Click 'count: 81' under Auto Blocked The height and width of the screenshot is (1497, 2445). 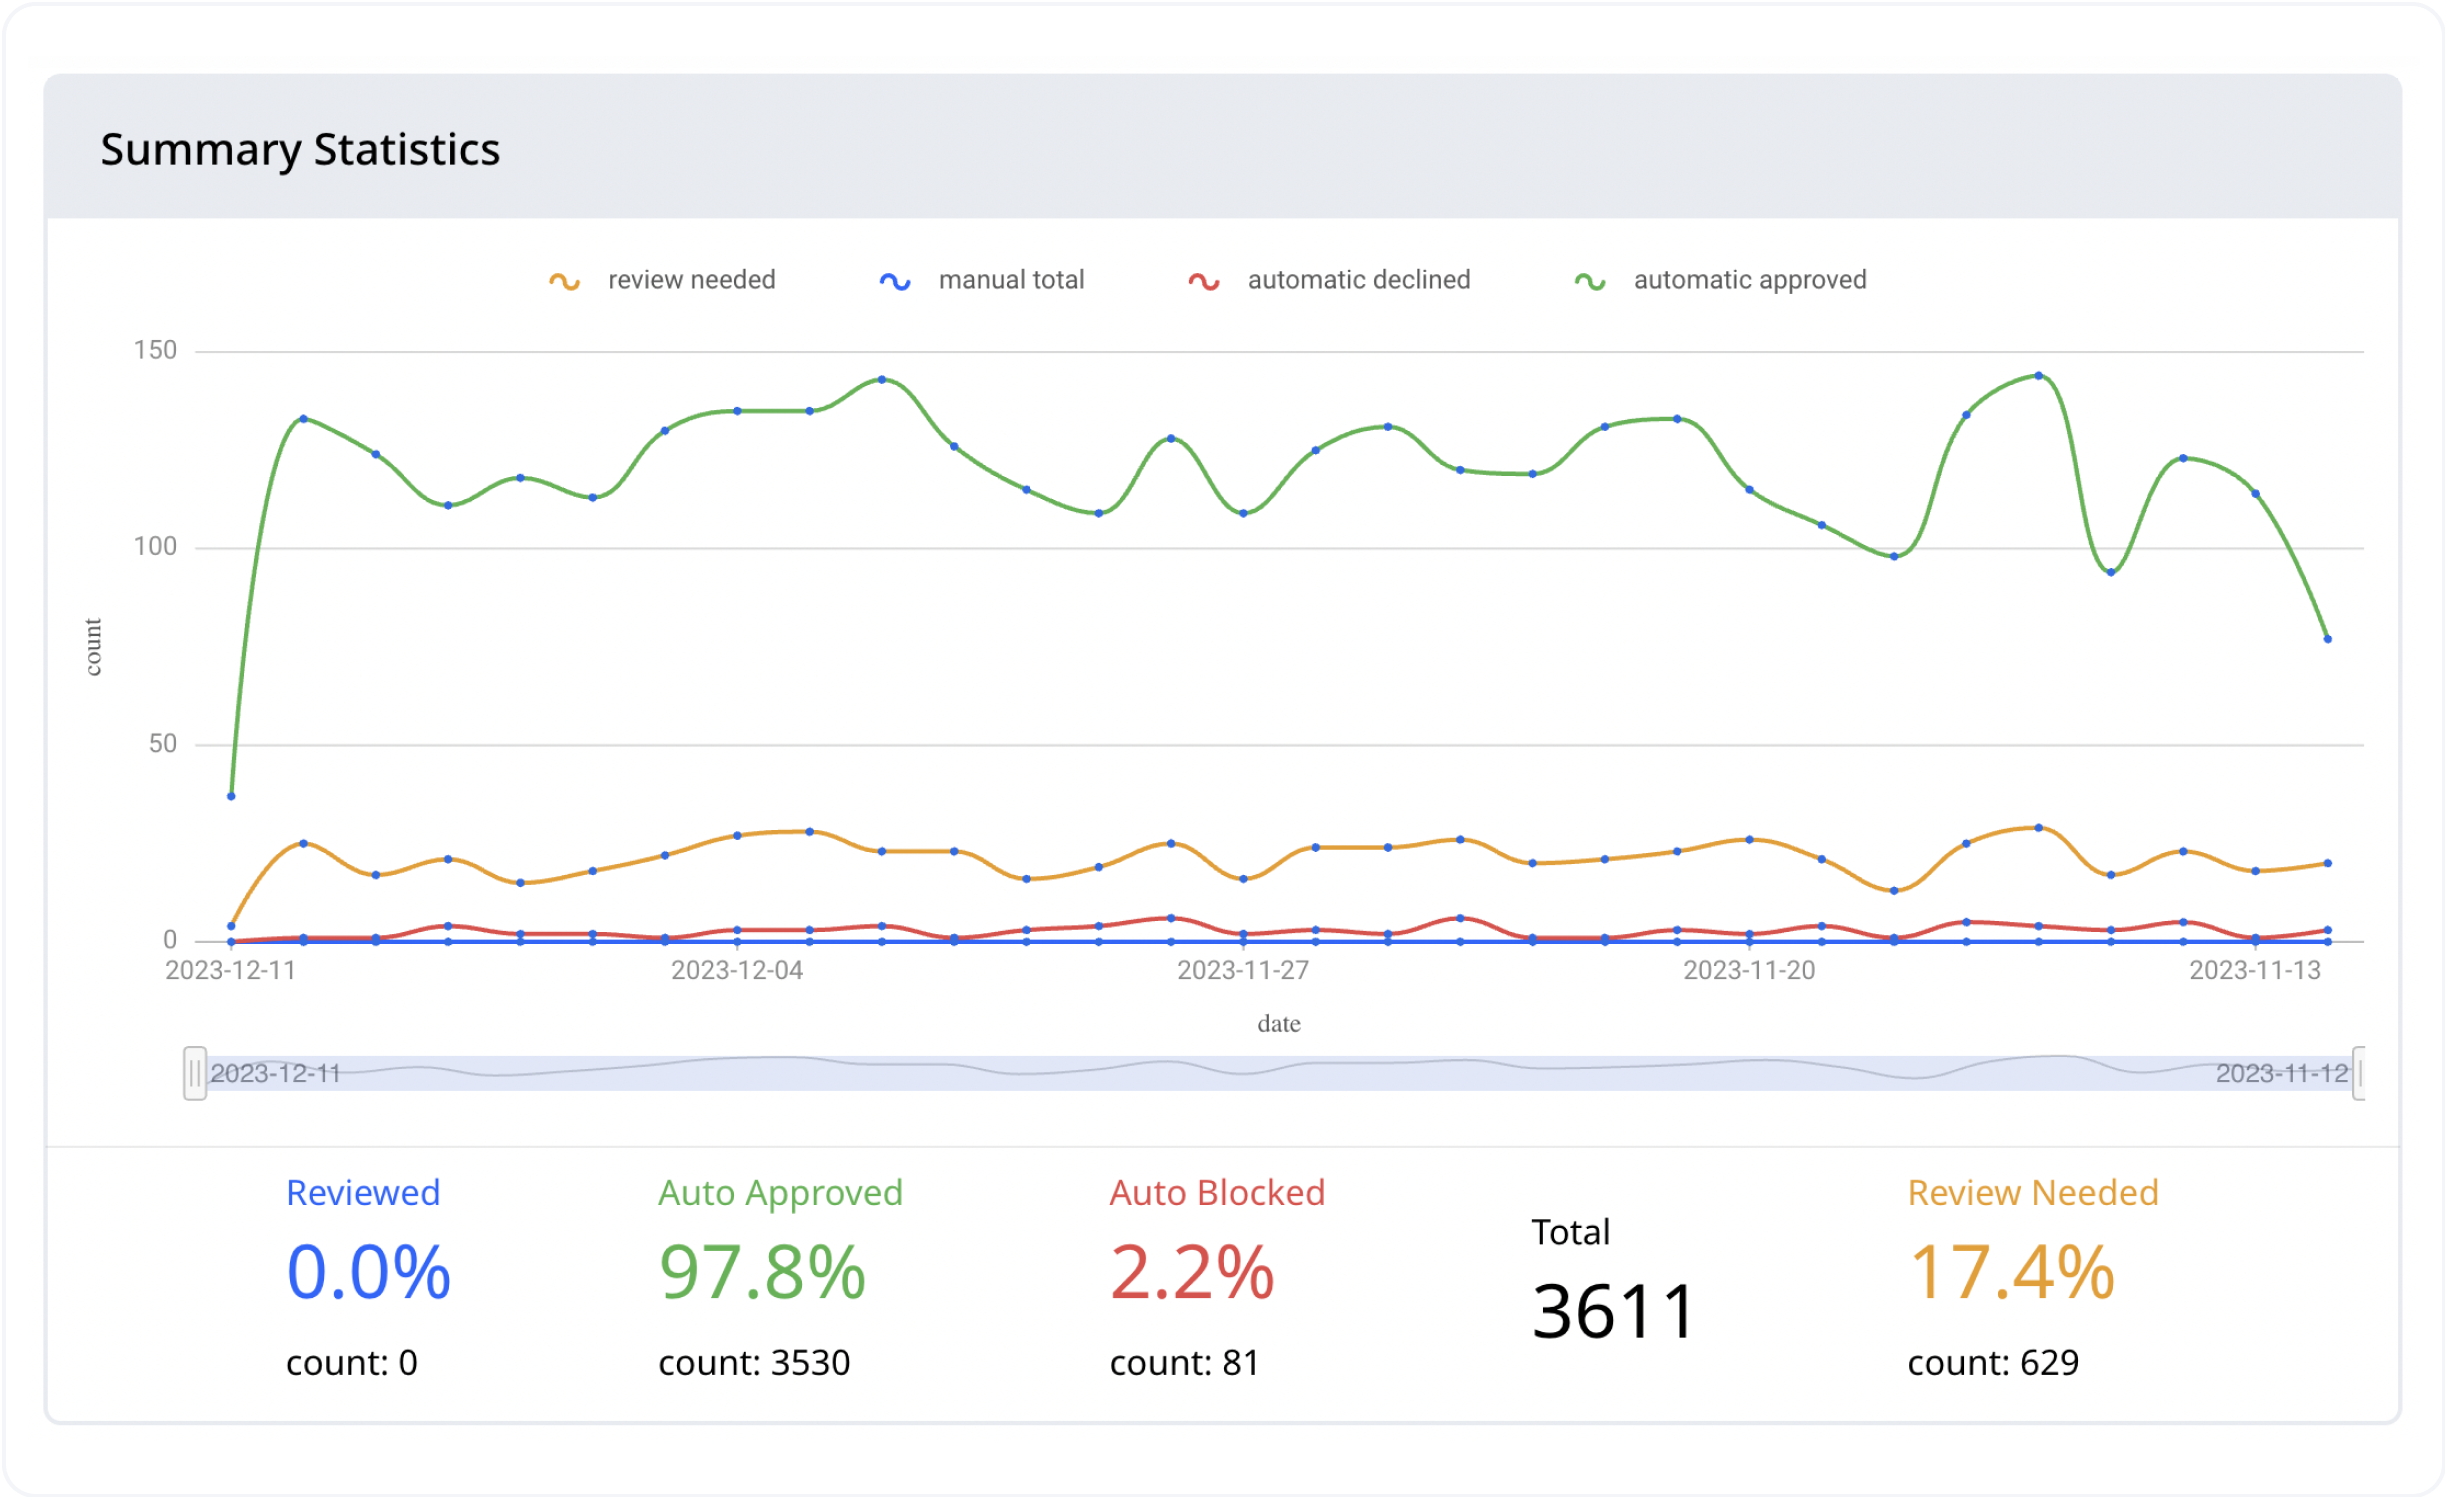click(1184, 1363)
